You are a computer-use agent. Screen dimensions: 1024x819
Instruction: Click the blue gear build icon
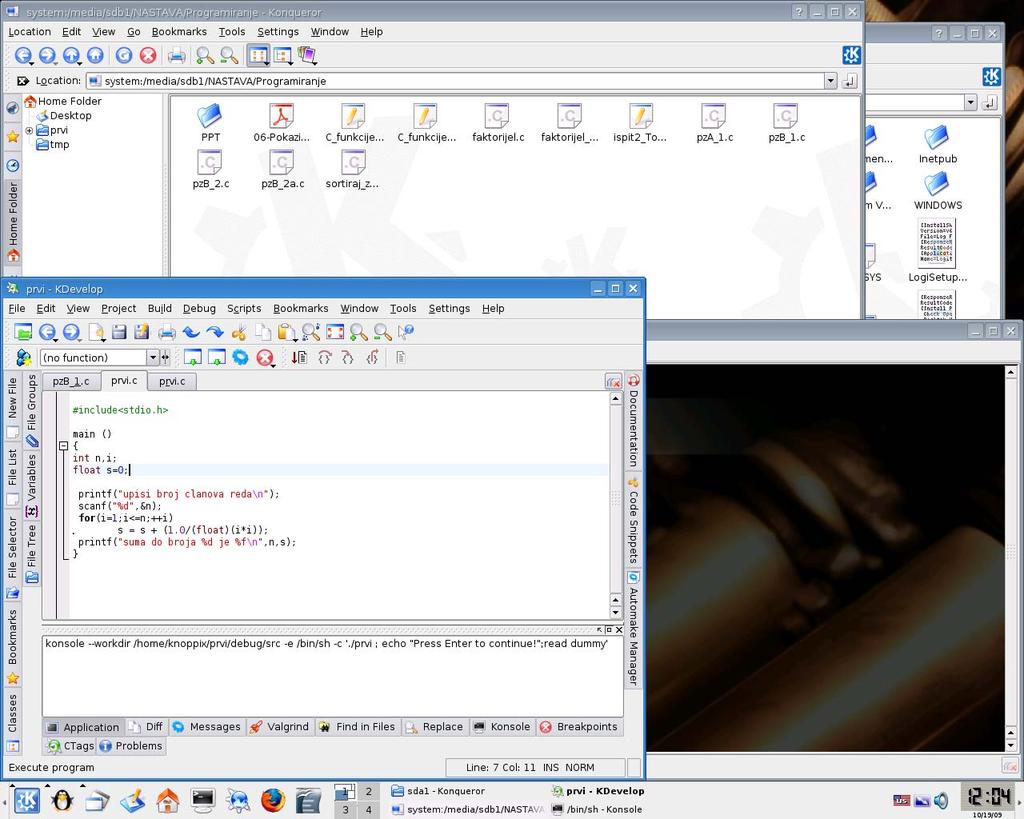240,357
